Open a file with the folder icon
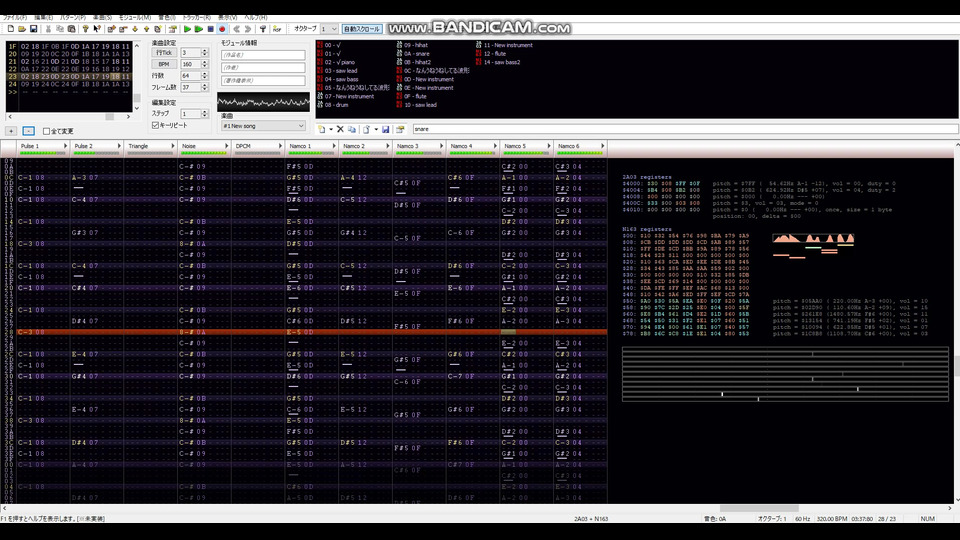The image size is (960, 540). click(22, 29)
